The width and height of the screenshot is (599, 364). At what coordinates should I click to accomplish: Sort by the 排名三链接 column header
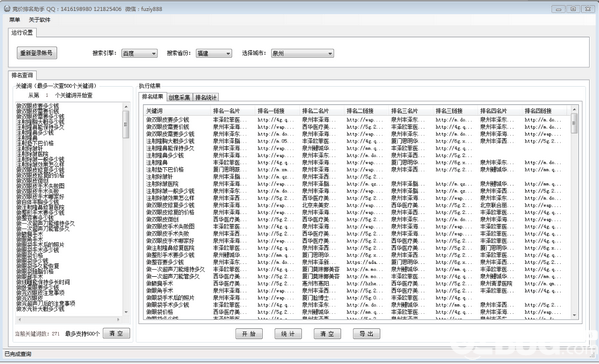(x=456, y=111)
